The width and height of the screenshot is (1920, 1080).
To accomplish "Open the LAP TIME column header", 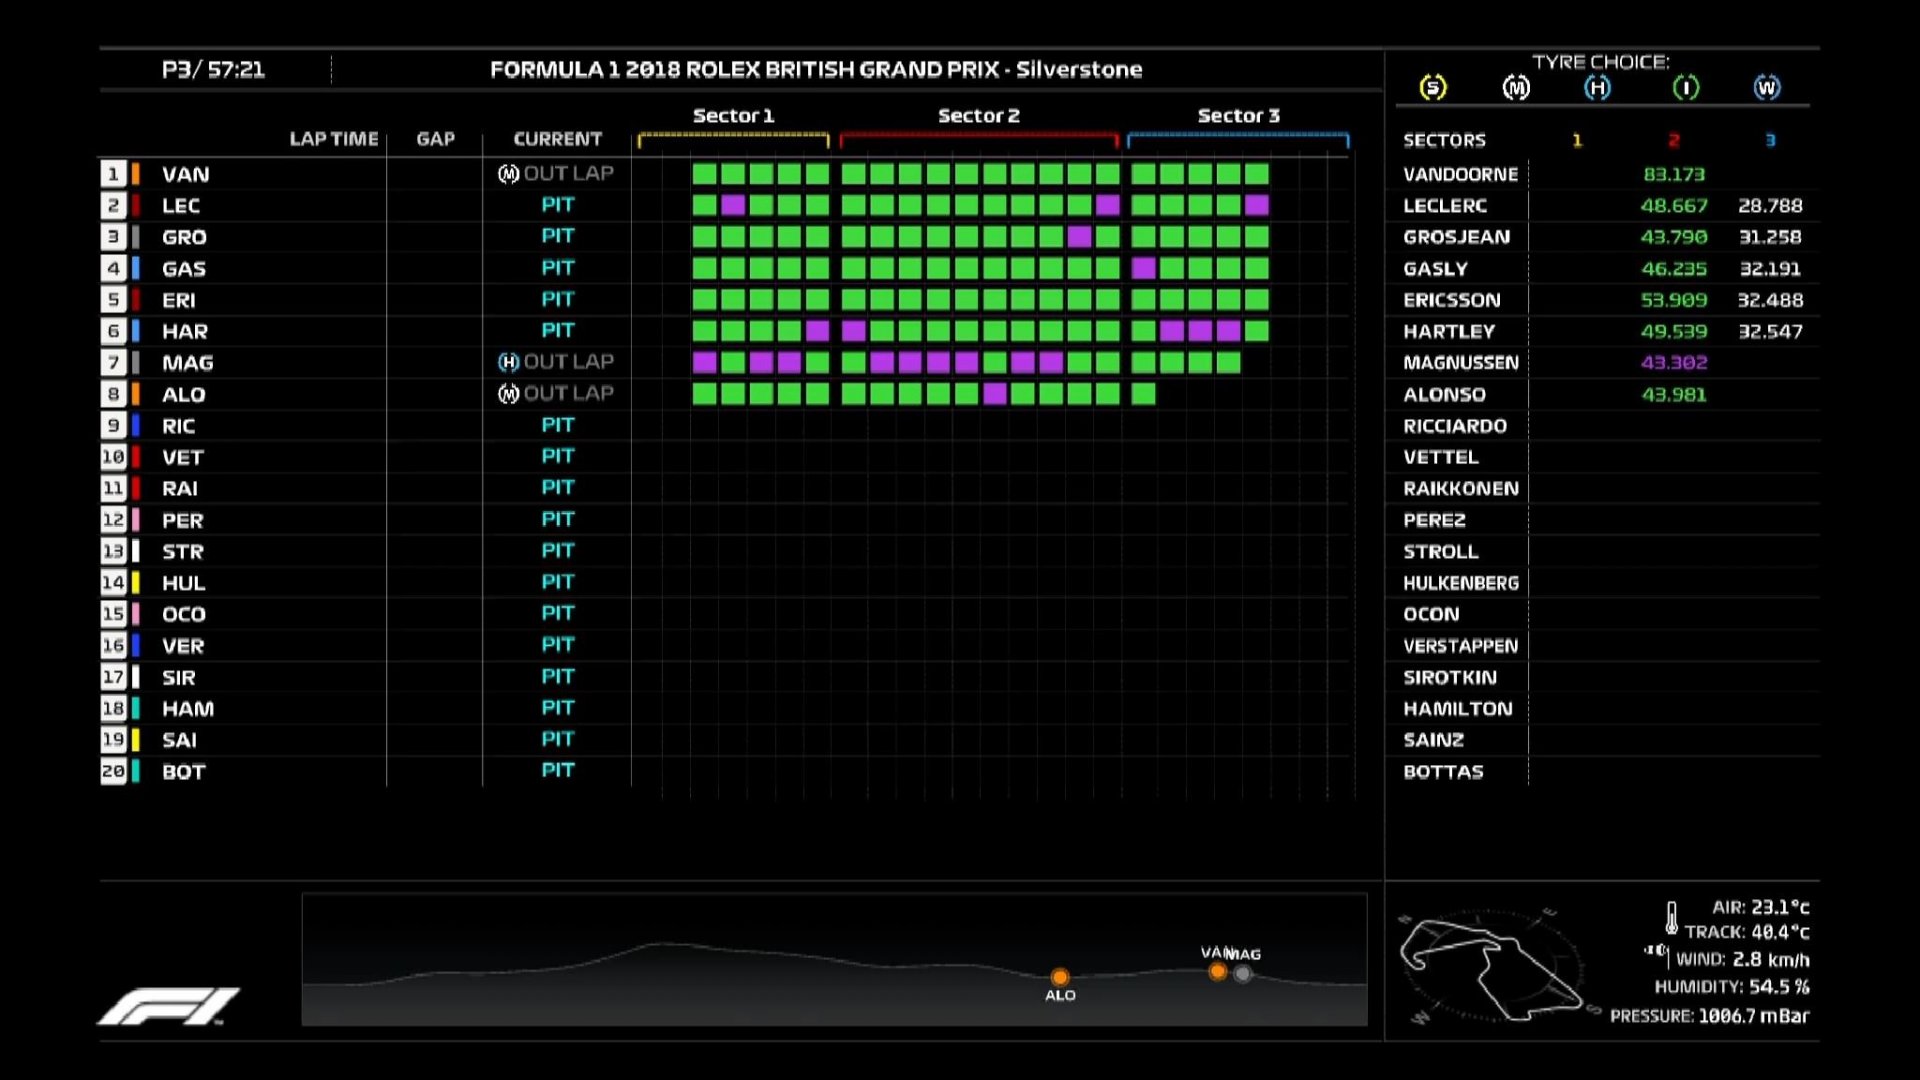I will pyautogui.click(x=333, y=139).
